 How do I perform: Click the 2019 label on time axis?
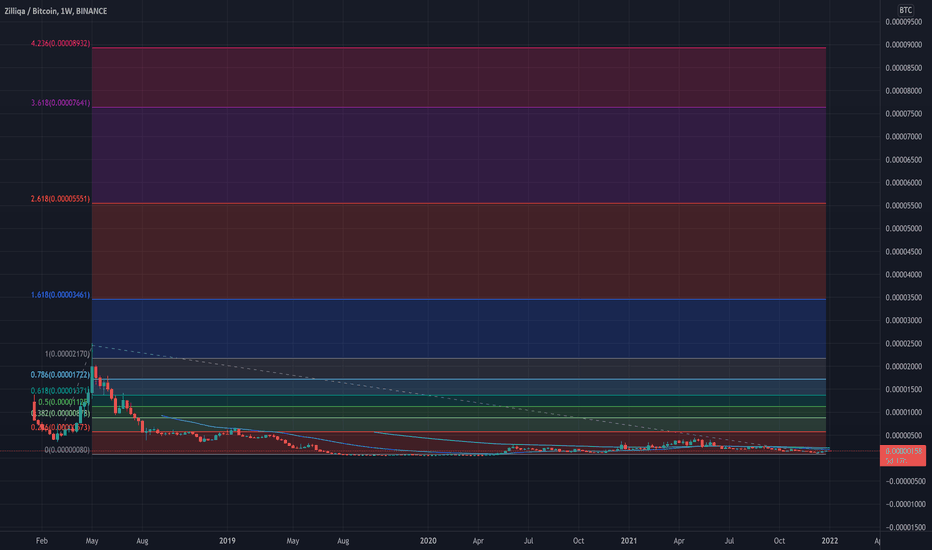pyautogui.click(x=227, y=541)
